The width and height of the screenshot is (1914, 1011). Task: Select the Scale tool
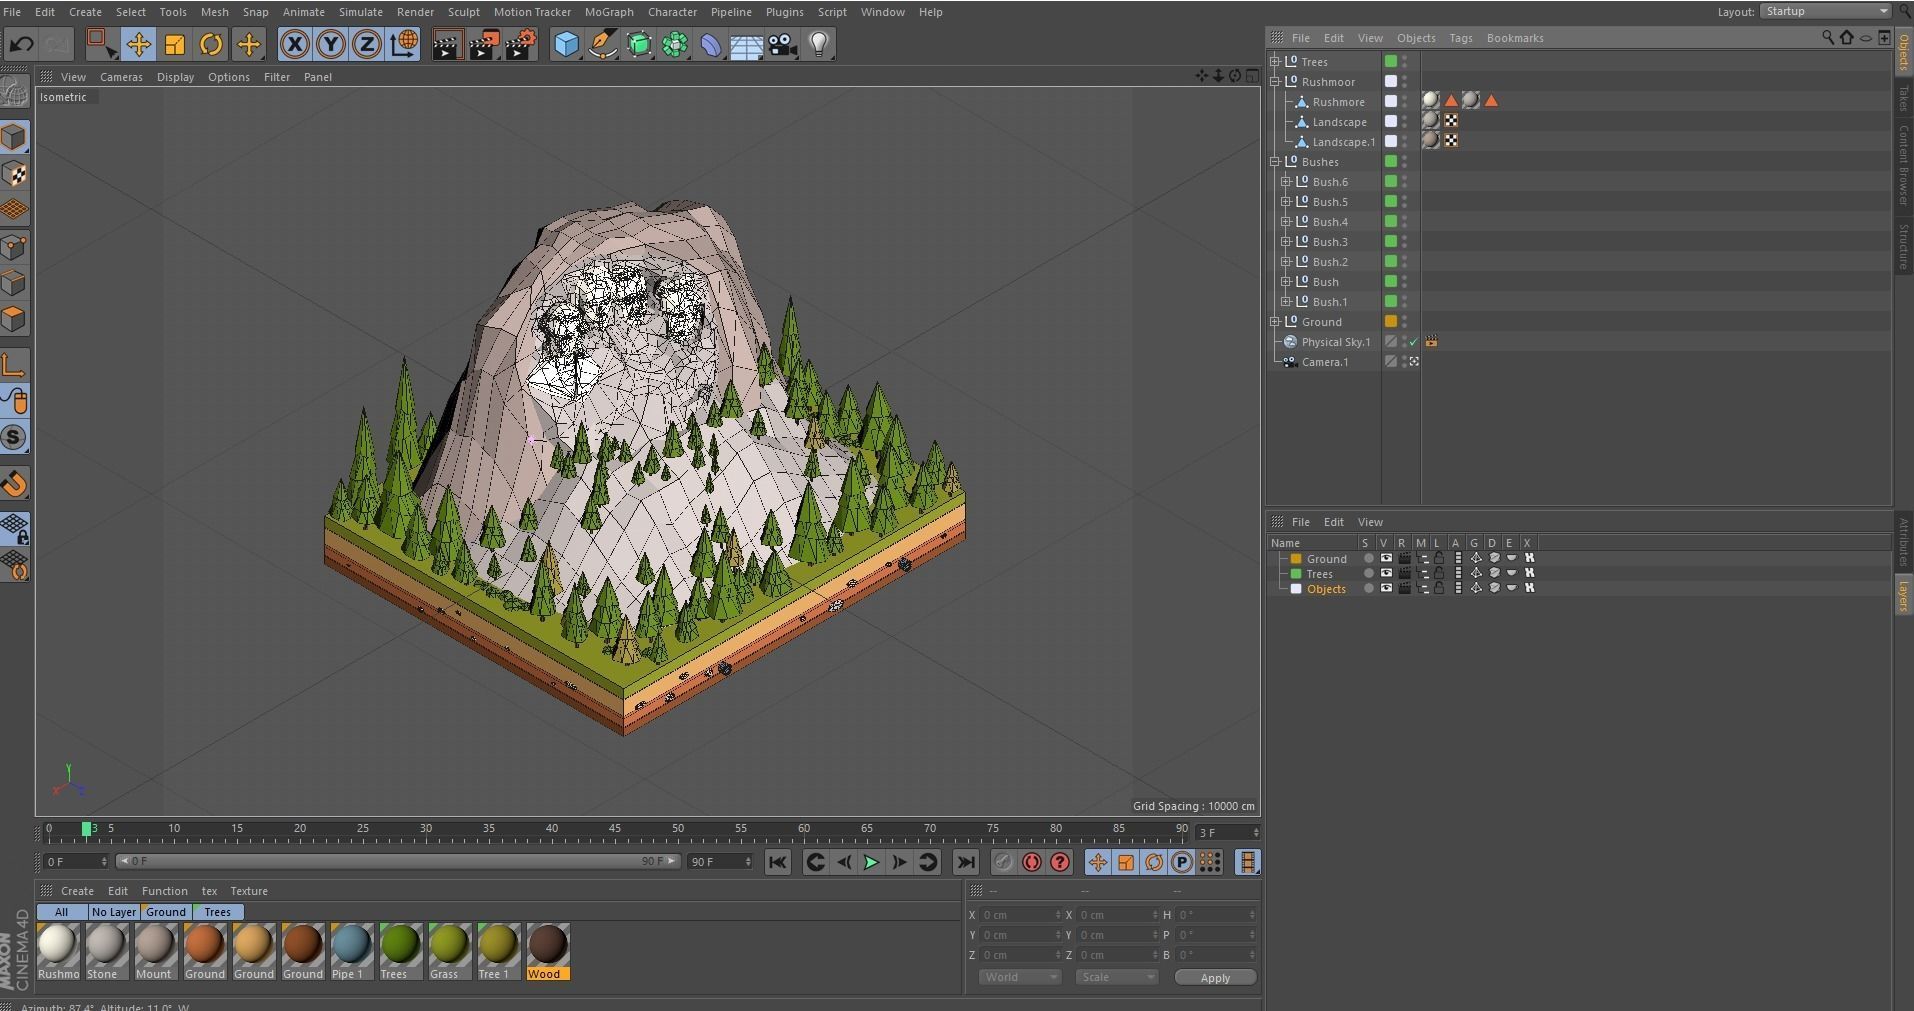pos(174,44)
